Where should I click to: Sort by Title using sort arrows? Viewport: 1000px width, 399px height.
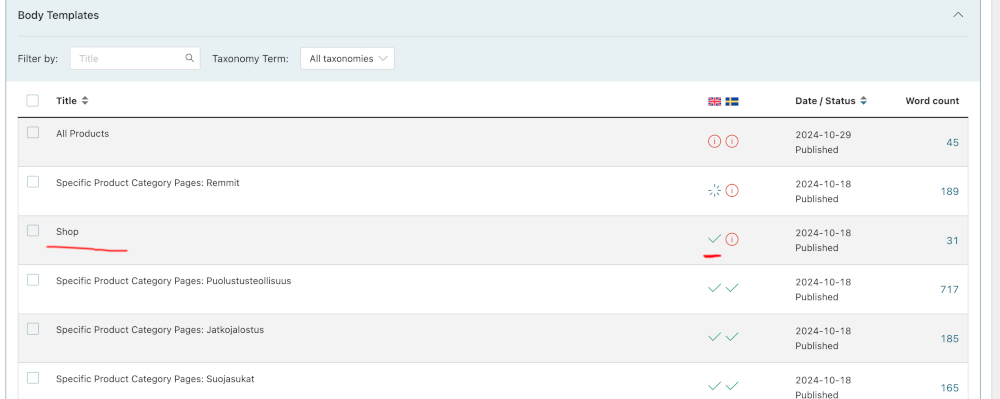click(x=85, y=101)
